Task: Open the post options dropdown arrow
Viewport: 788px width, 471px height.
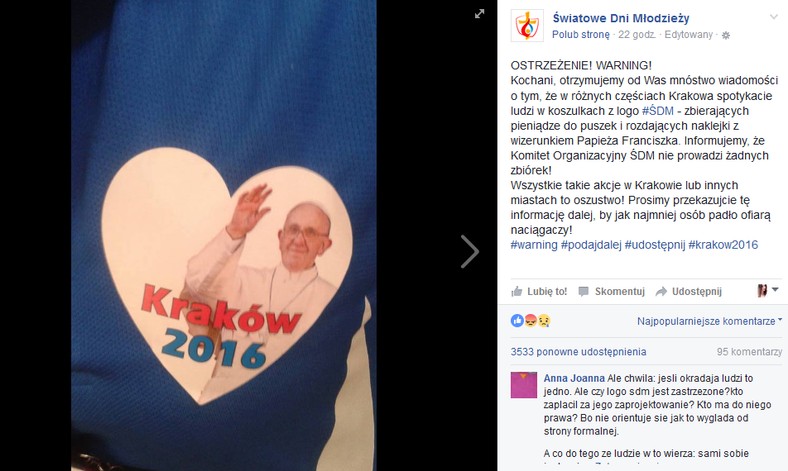Action: coord(773,17)
